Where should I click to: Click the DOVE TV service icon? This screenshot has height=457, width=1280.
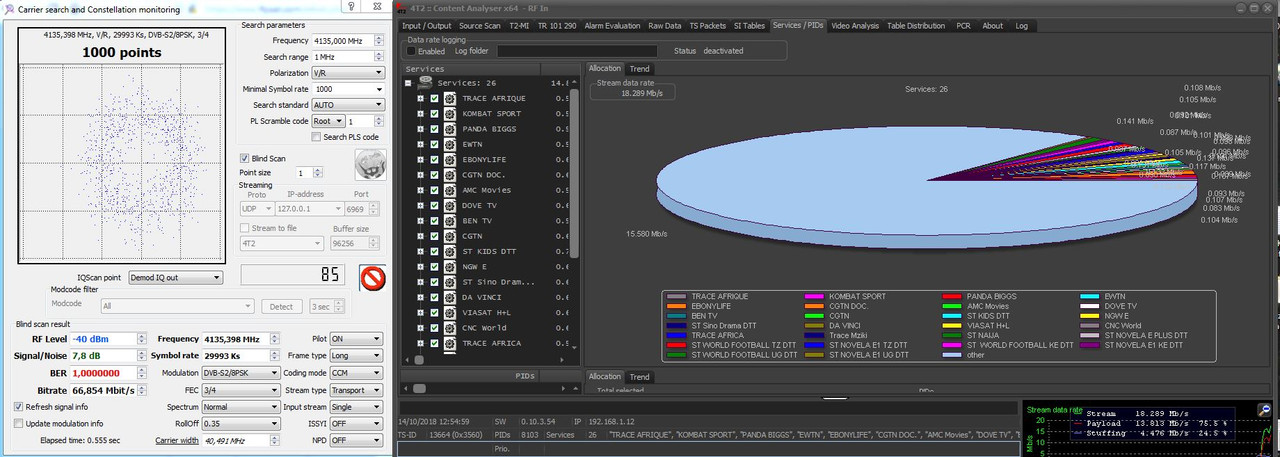coord(450,206)
